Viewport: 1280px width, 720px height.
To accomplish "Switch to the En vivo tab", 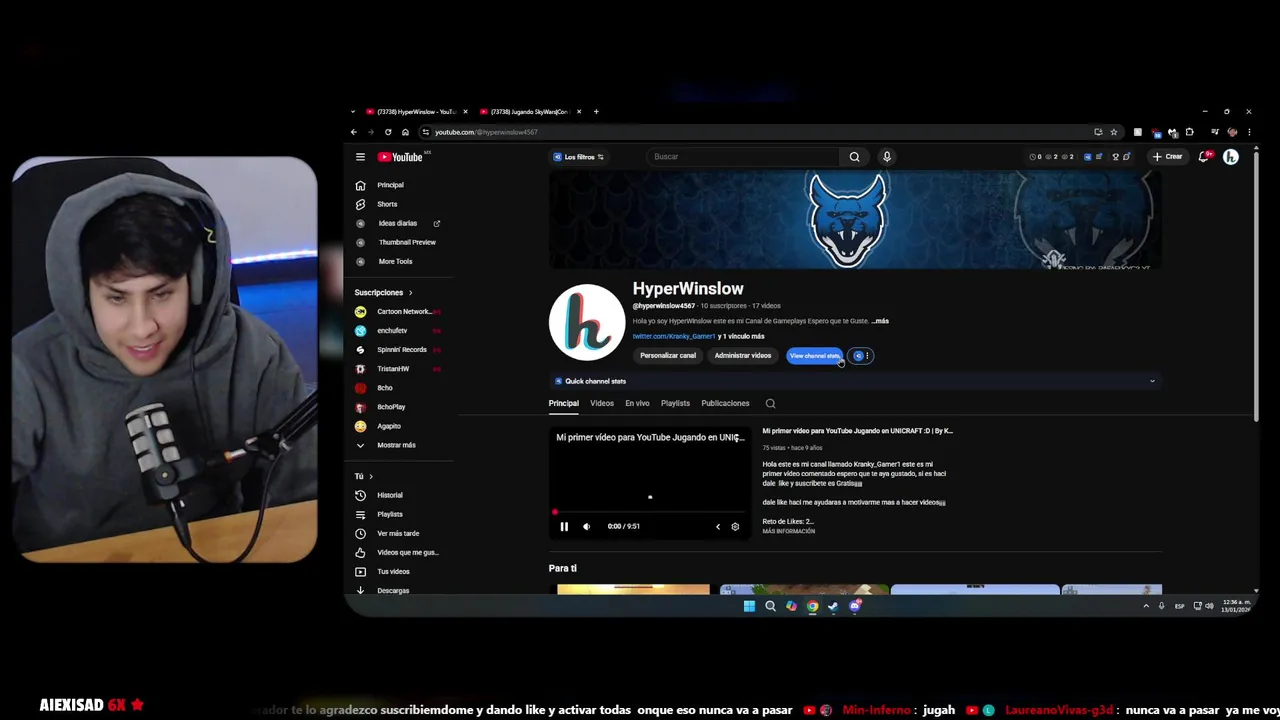I will point(637,403).
